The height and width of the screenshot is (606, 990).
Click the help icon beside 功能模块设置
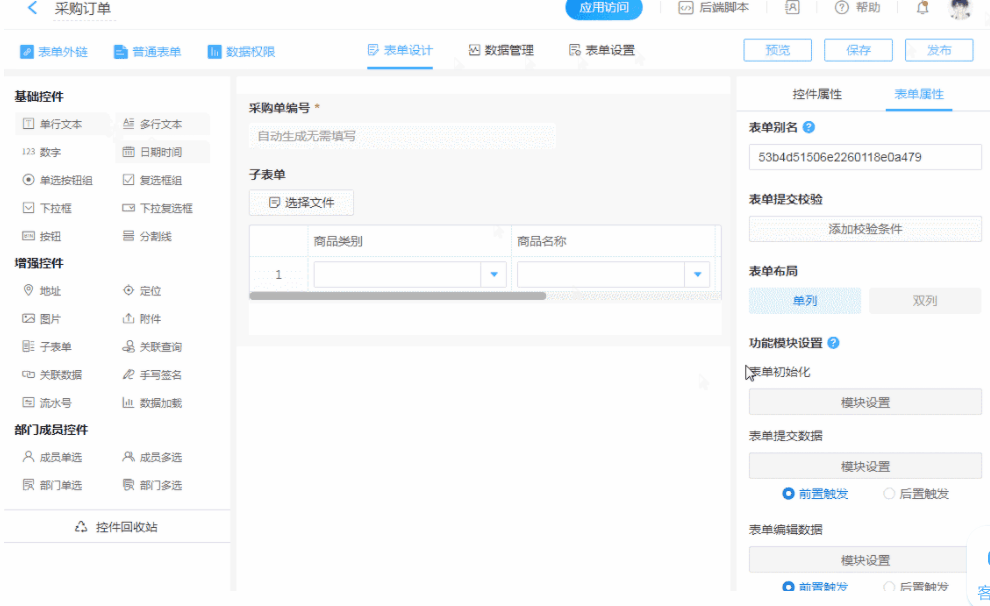tap(833, 343)
